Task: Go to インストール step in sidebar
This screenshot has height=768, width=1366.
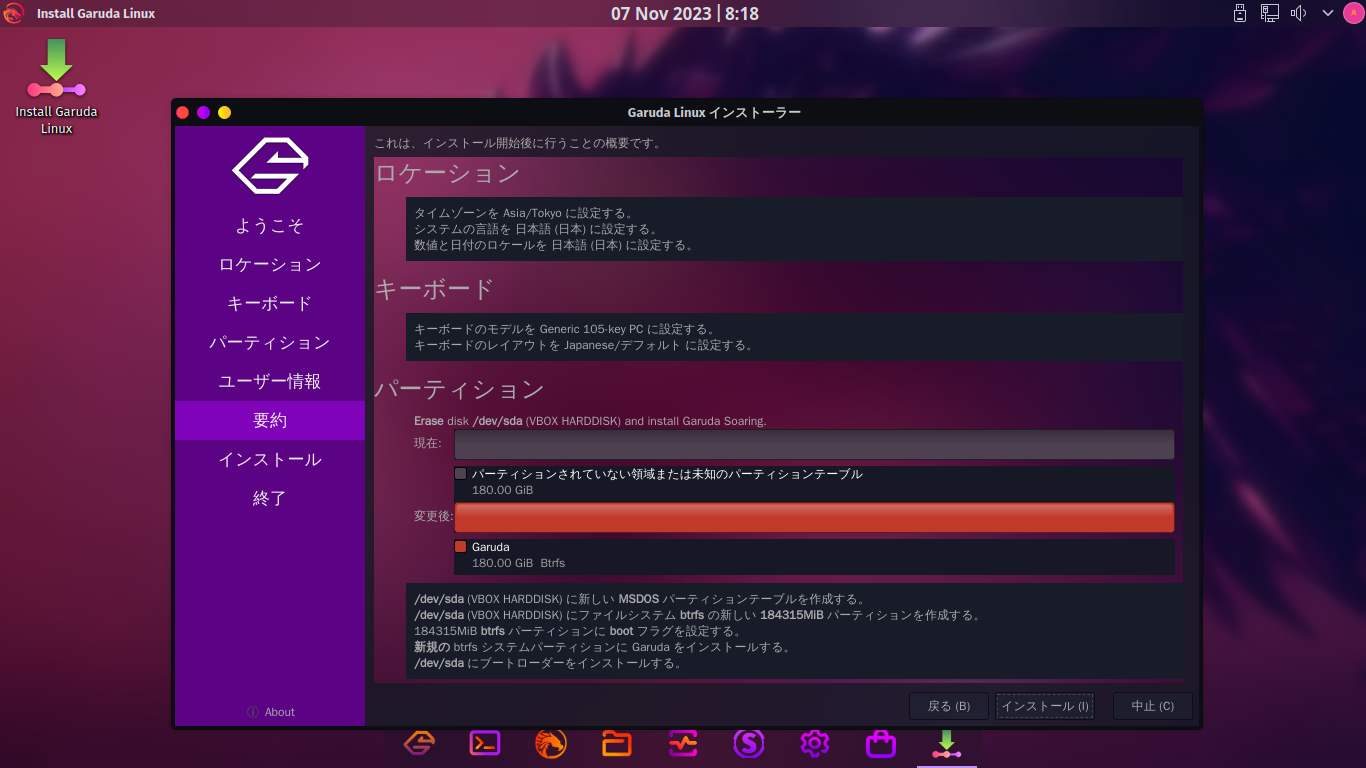Action: tap(270, 460)
